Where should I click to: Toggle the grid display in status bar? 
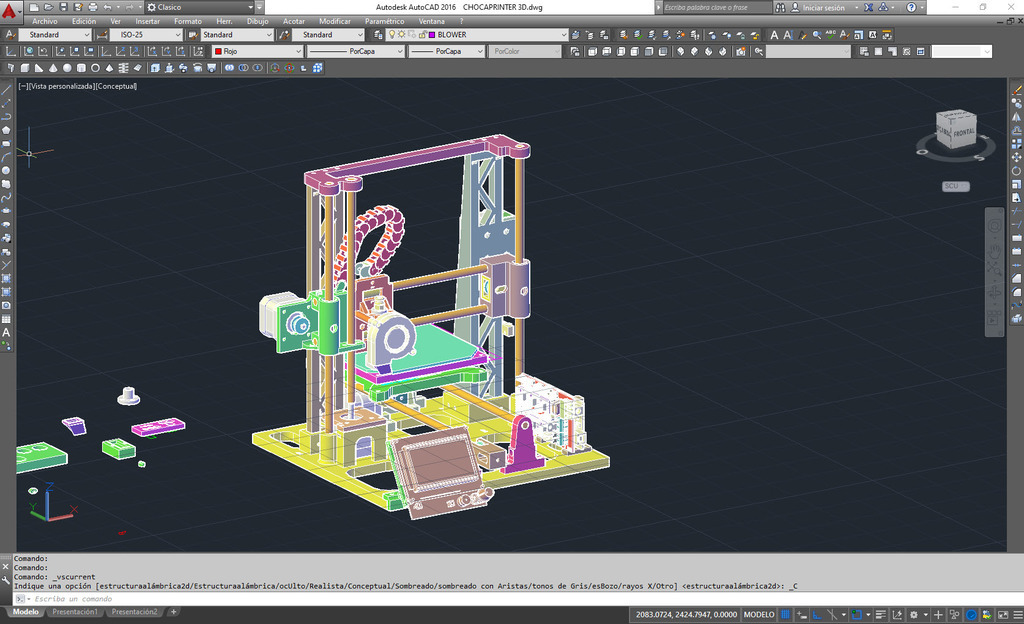point(786,614)
